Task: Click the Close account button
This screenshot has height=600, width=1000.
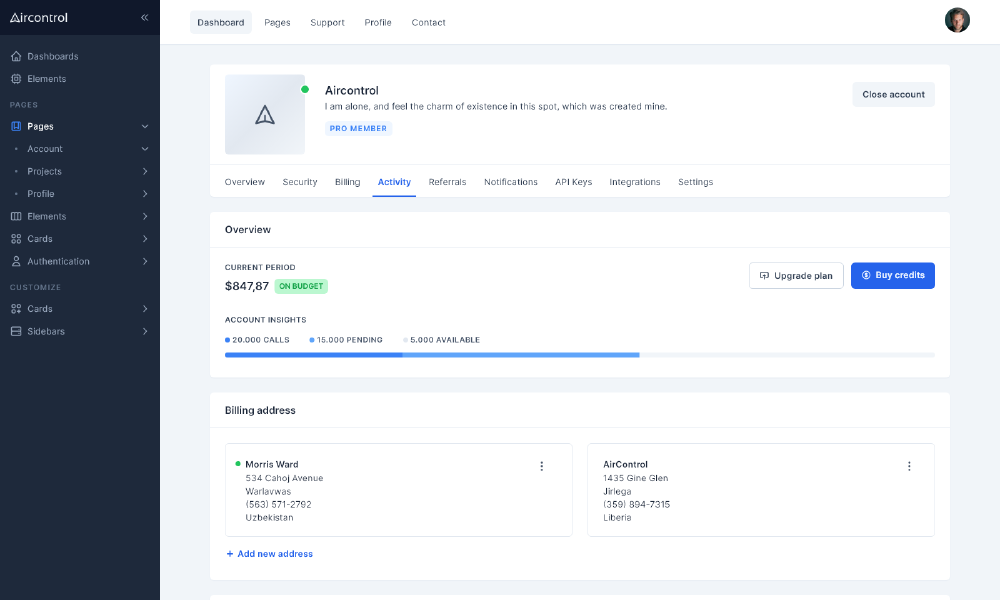Action: (x=893, y=94)
